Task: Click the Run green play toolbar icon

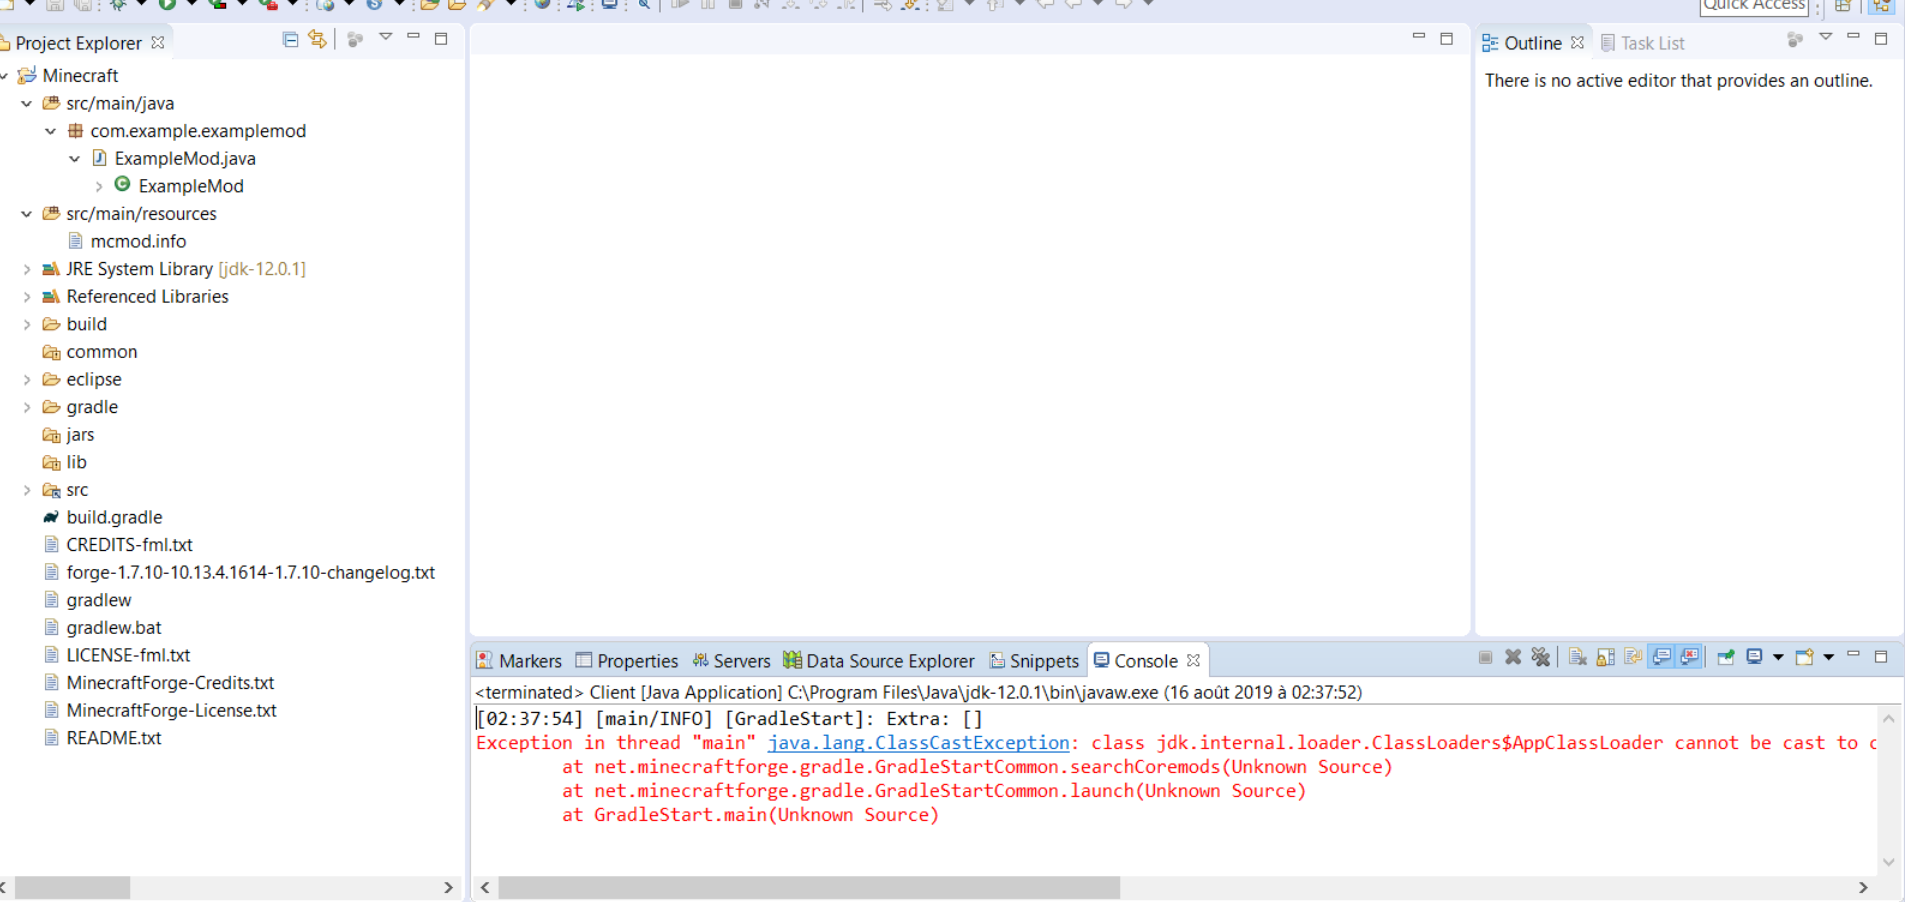Action: [x=167, y=4]
